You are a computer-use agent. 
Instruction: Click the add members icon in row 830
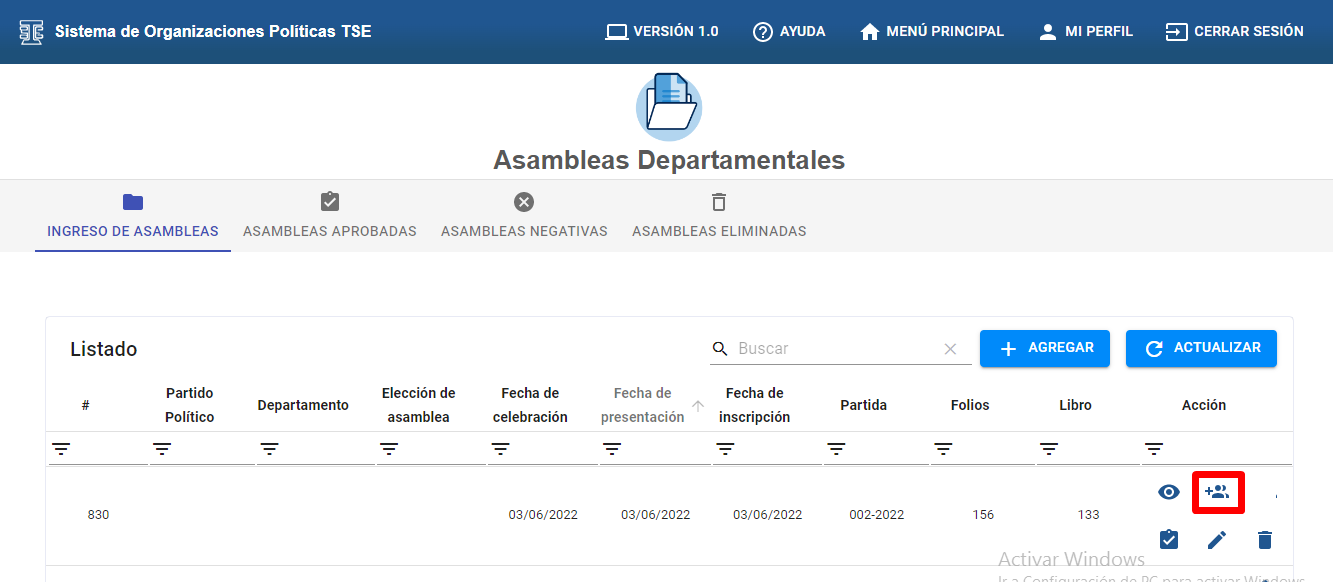click(1217, 492)
